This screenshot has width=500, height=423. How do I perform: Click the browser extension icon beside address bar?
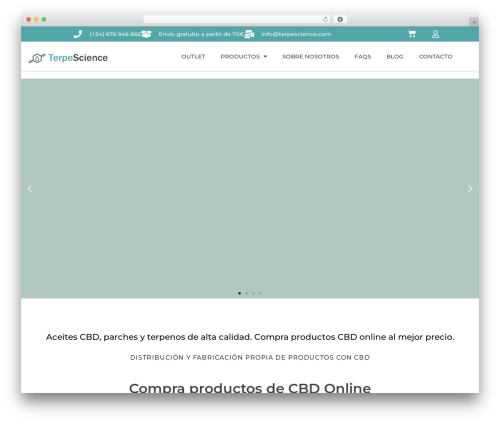(340, 19)
